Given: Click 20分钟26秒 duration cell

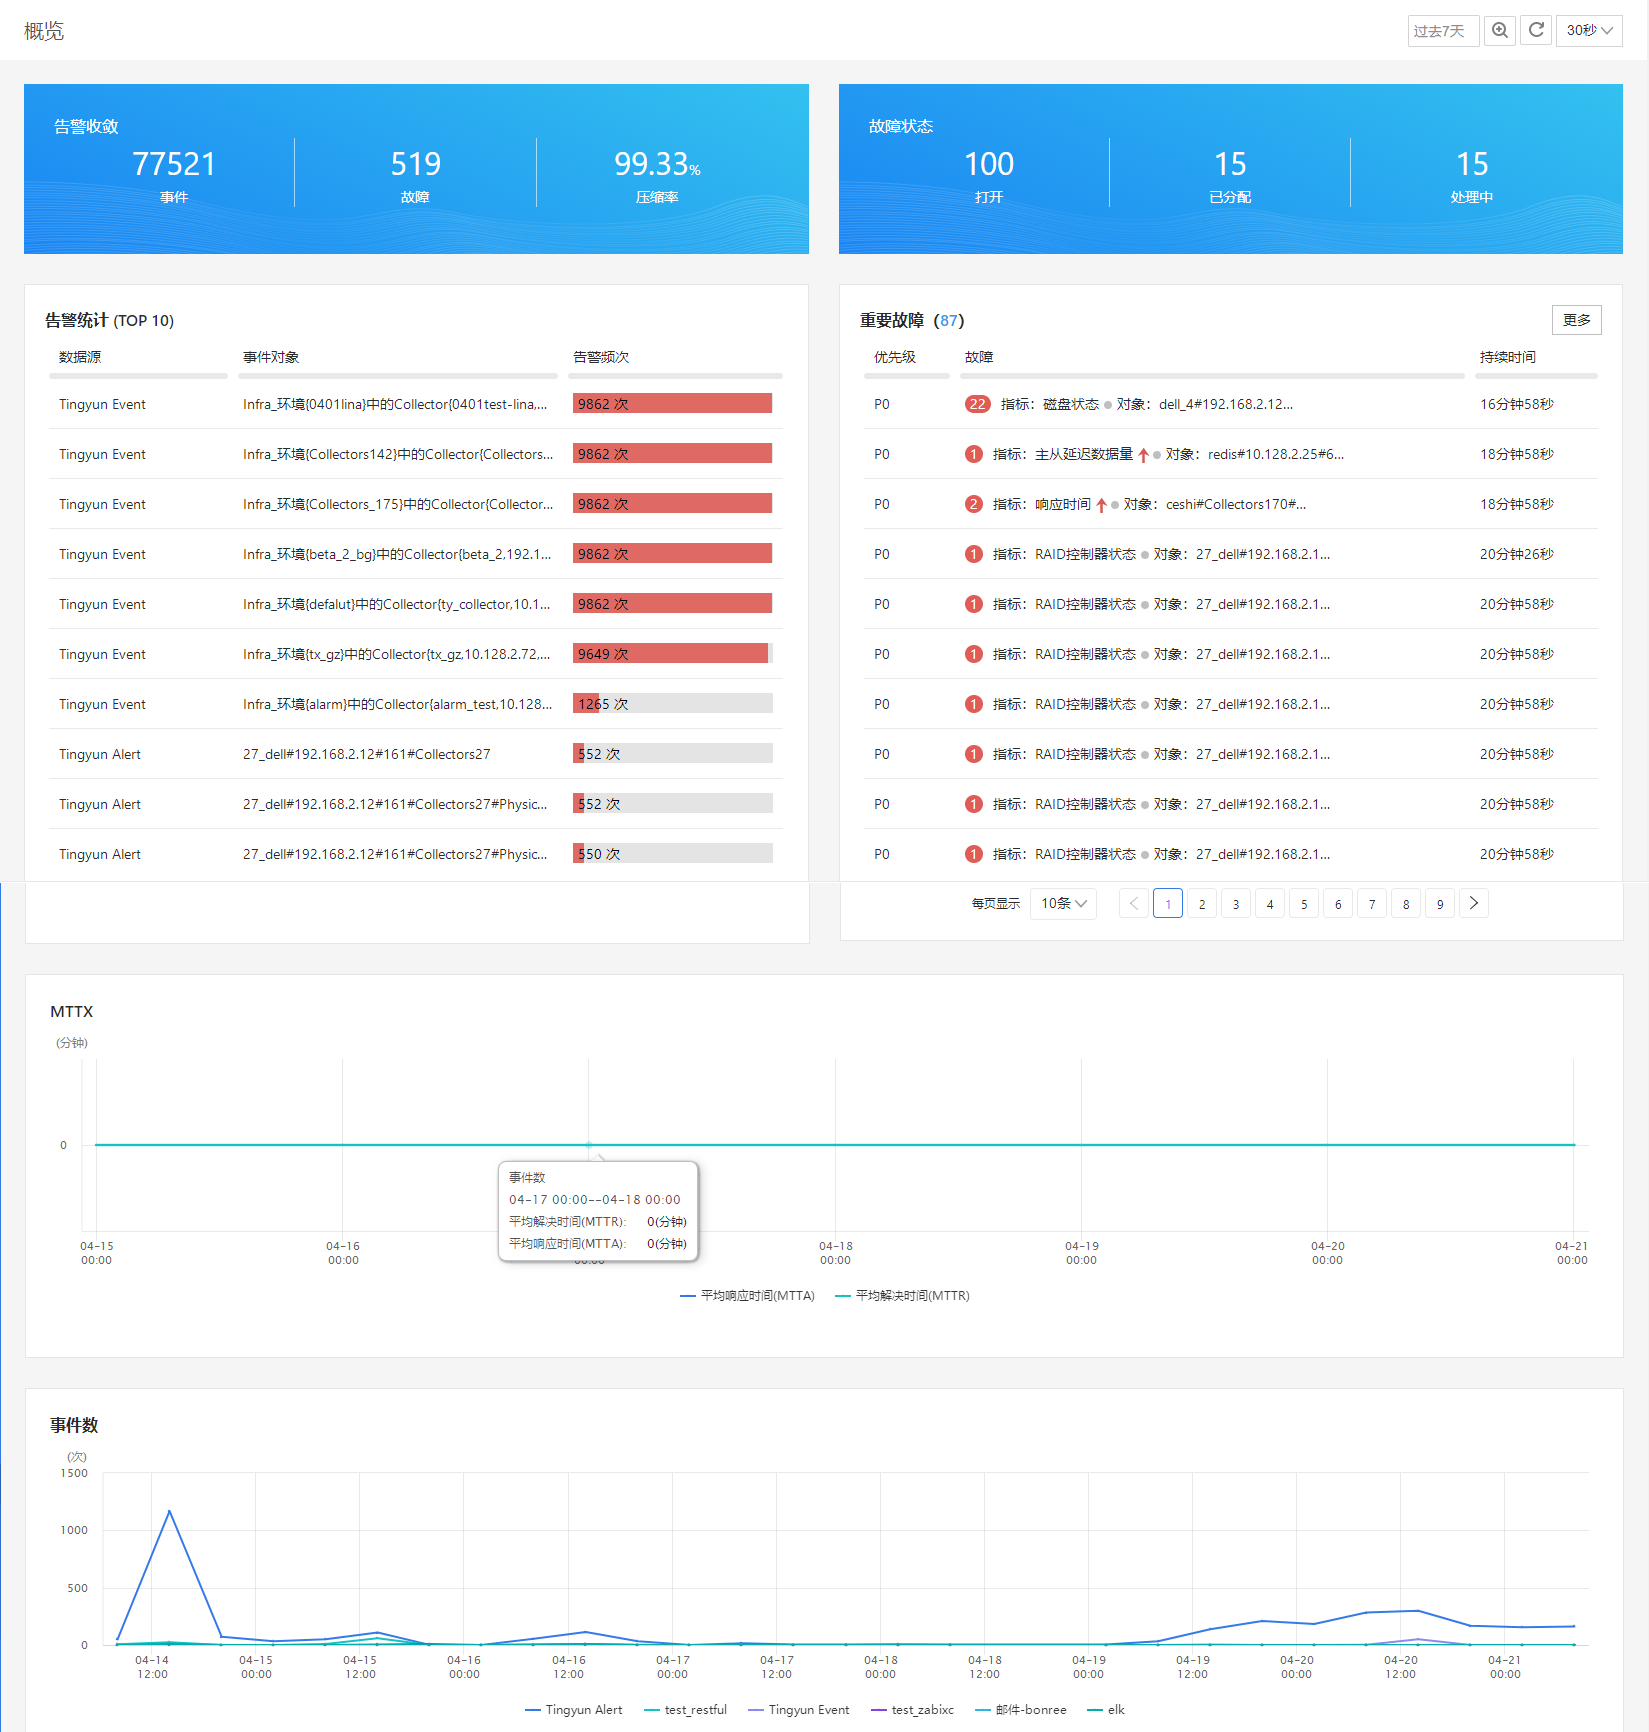Looking at the screenshot, I should tap(1517, 554).
